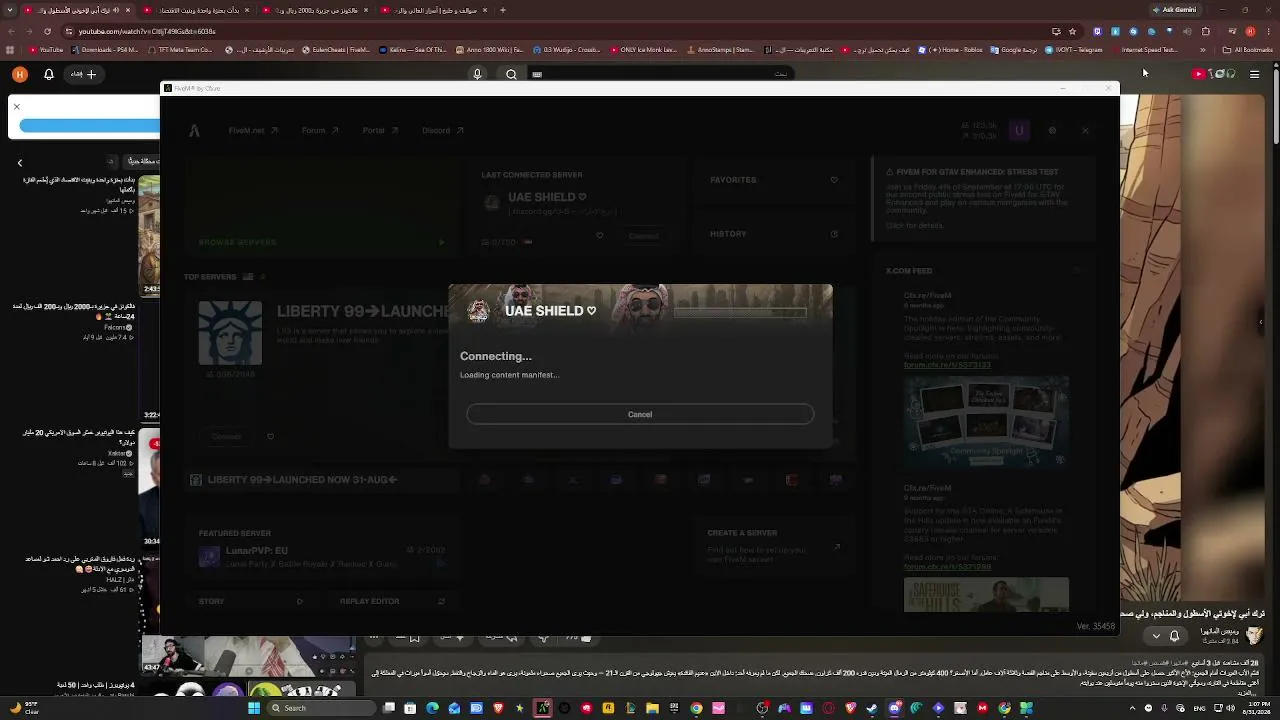Screen dimensions: 1280x720
Task: Click the FiveM logo icon in launcher
Action: [195, 130]
